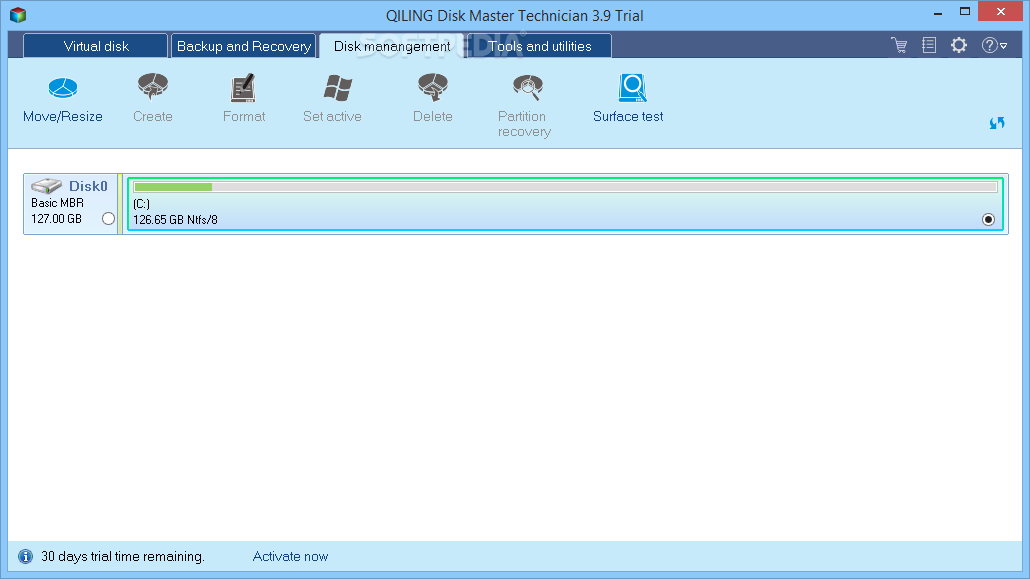Click the Activate now link
This screenshot has height=579, width=1030.
click(290, 557)
